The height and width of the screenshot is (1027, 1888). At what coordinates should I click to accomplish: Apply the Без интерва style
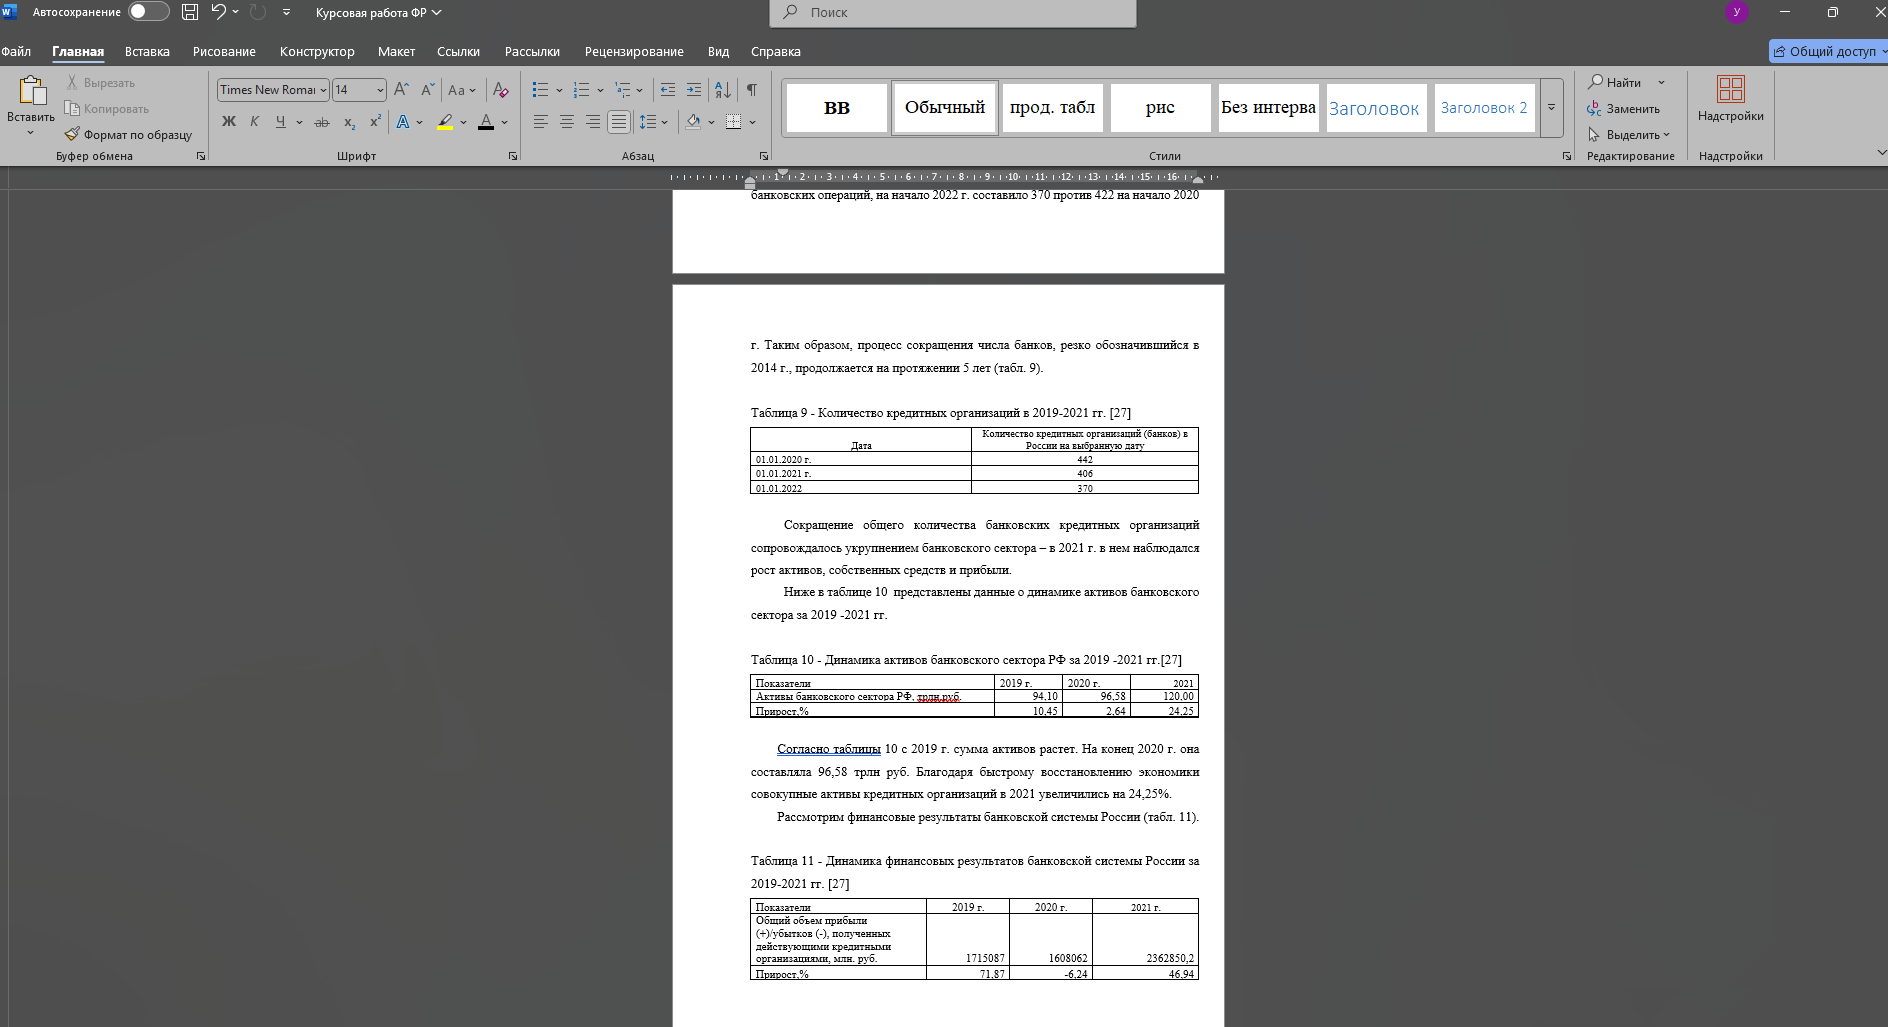(1268, 108)
